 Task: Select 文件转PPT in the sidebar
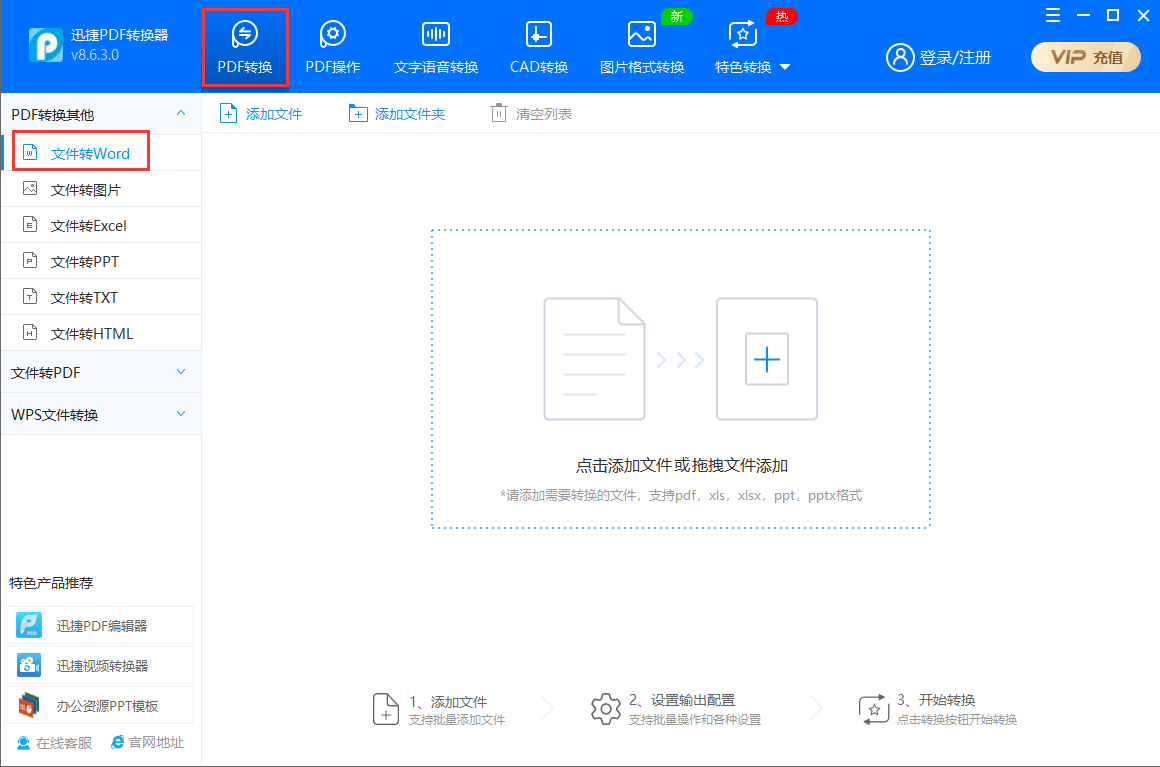pos(102,261)
